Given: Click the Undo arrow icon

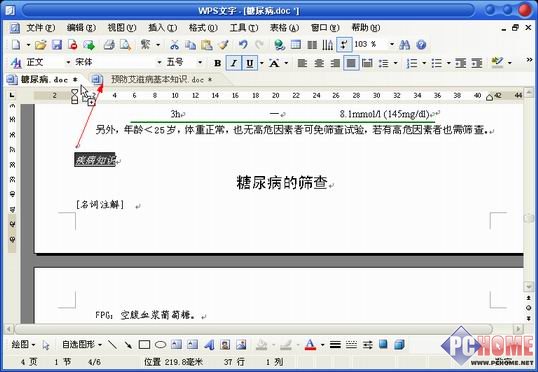Looking at the screenshot, I should point(243,45).
